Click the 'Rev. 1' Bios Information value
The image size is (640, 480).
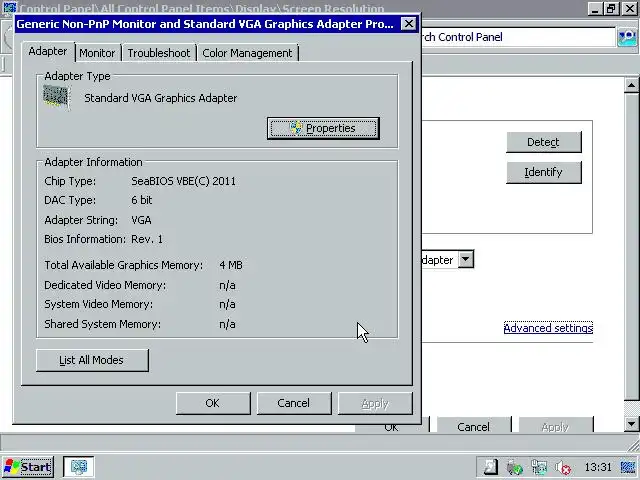click(x=147, y=239)
